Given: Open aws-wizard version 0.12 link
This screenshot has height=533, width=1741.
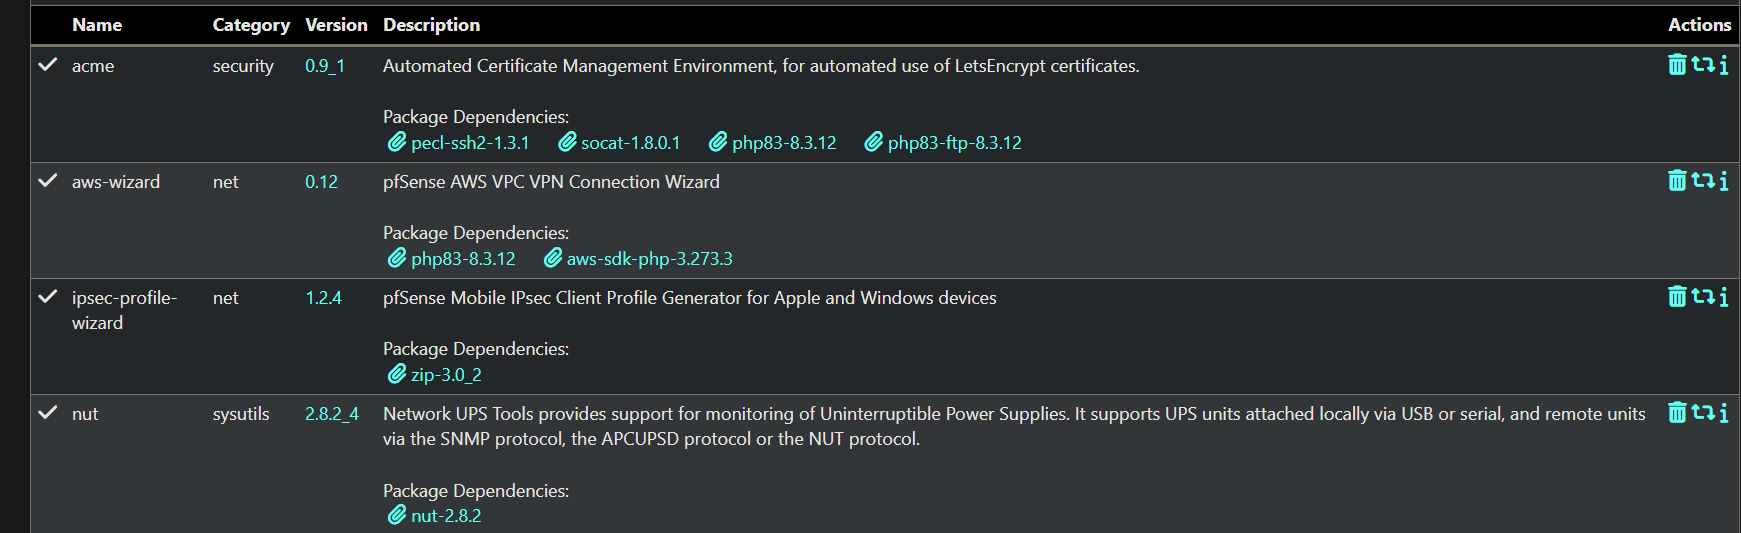Looking at the screenshot, I should [321, 182].
